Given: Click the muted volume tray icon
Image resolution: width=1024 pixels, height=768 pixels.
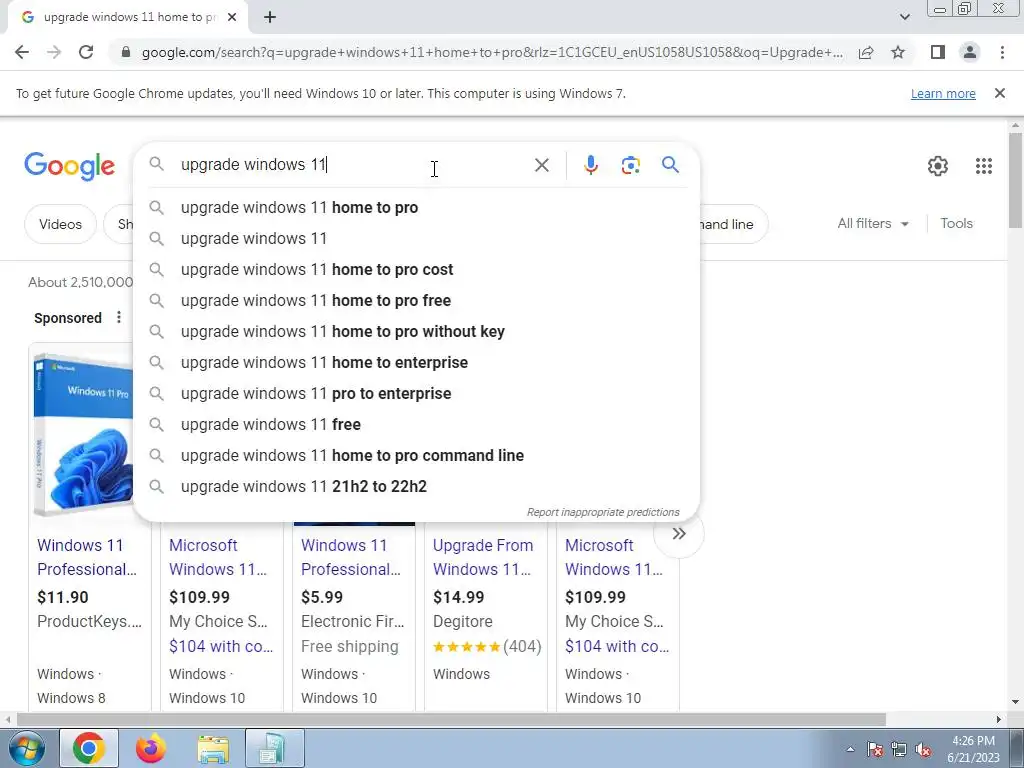Looking at the screenshot, I should click(923, 749).
